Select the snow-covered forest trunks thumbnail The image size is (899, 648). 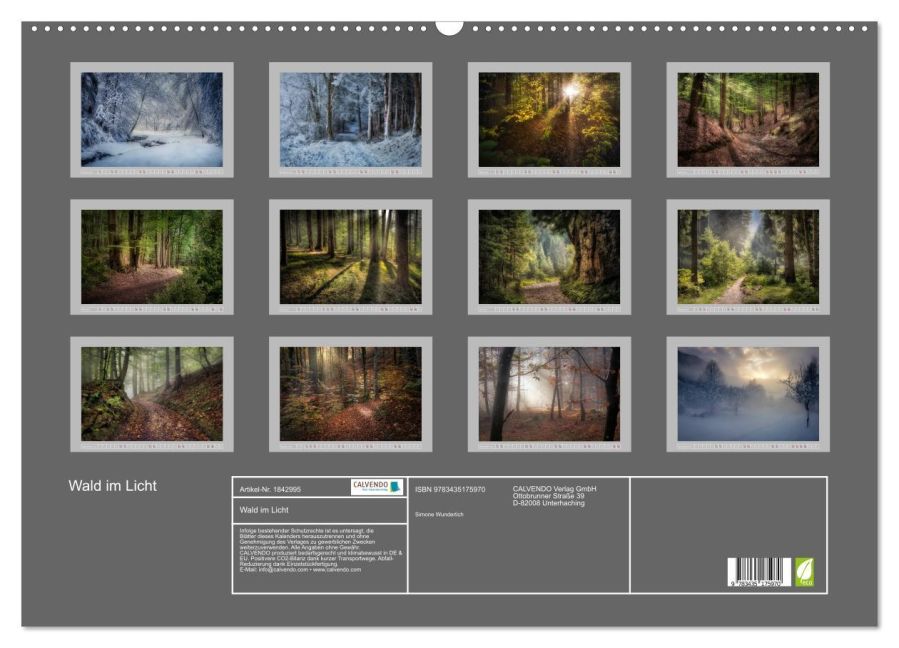(x=350, y=119)
